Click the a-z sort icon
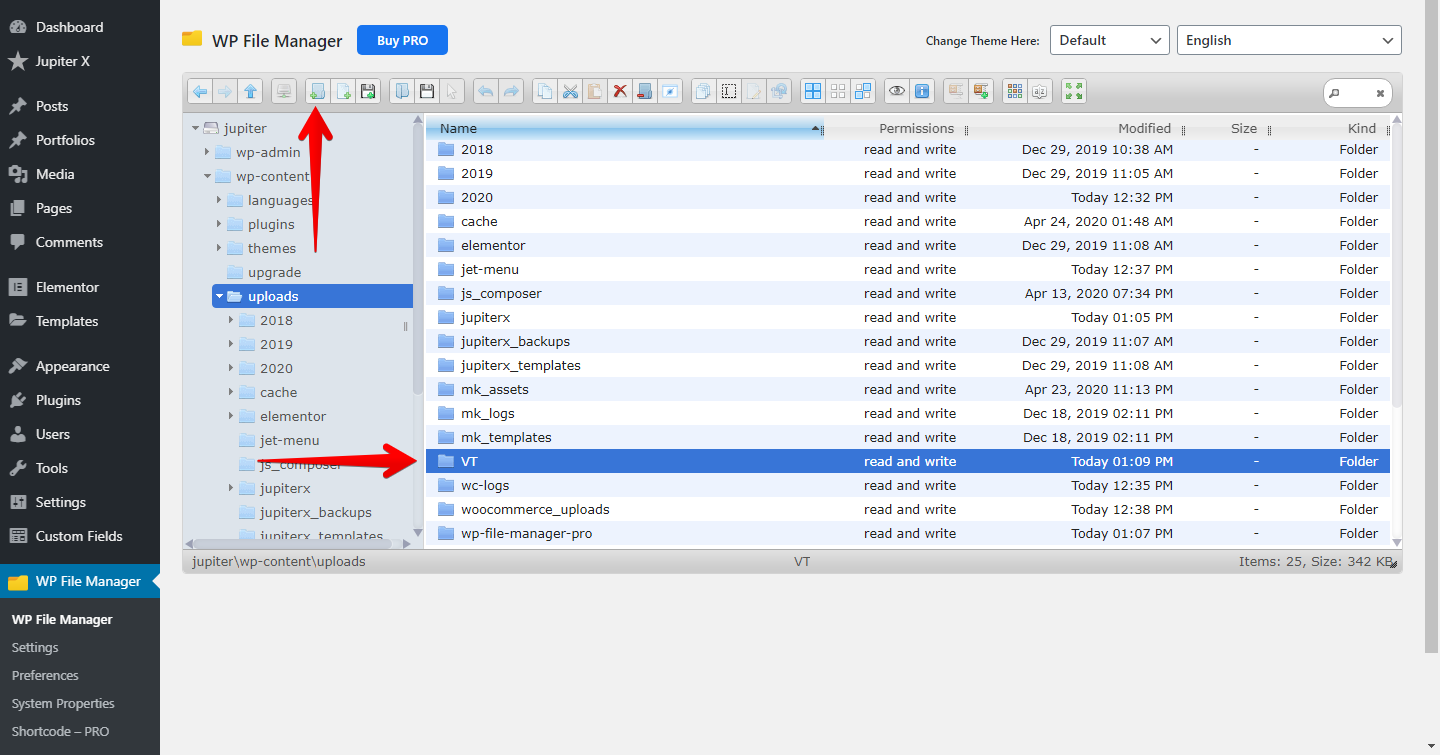The image size is (1440, 755). pyautogui.click(x=1040, y=91)
